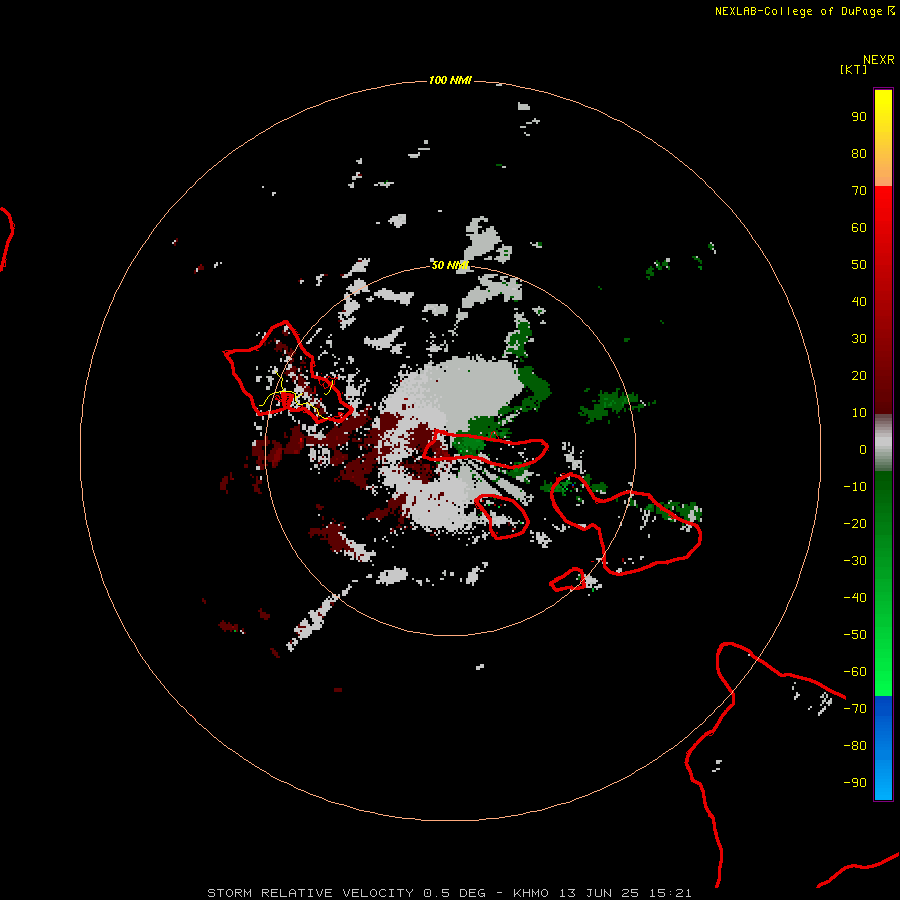The height and width of the screenshot is (900, 900).
Task: Select the -90 value on the scale
Action: 855,783
